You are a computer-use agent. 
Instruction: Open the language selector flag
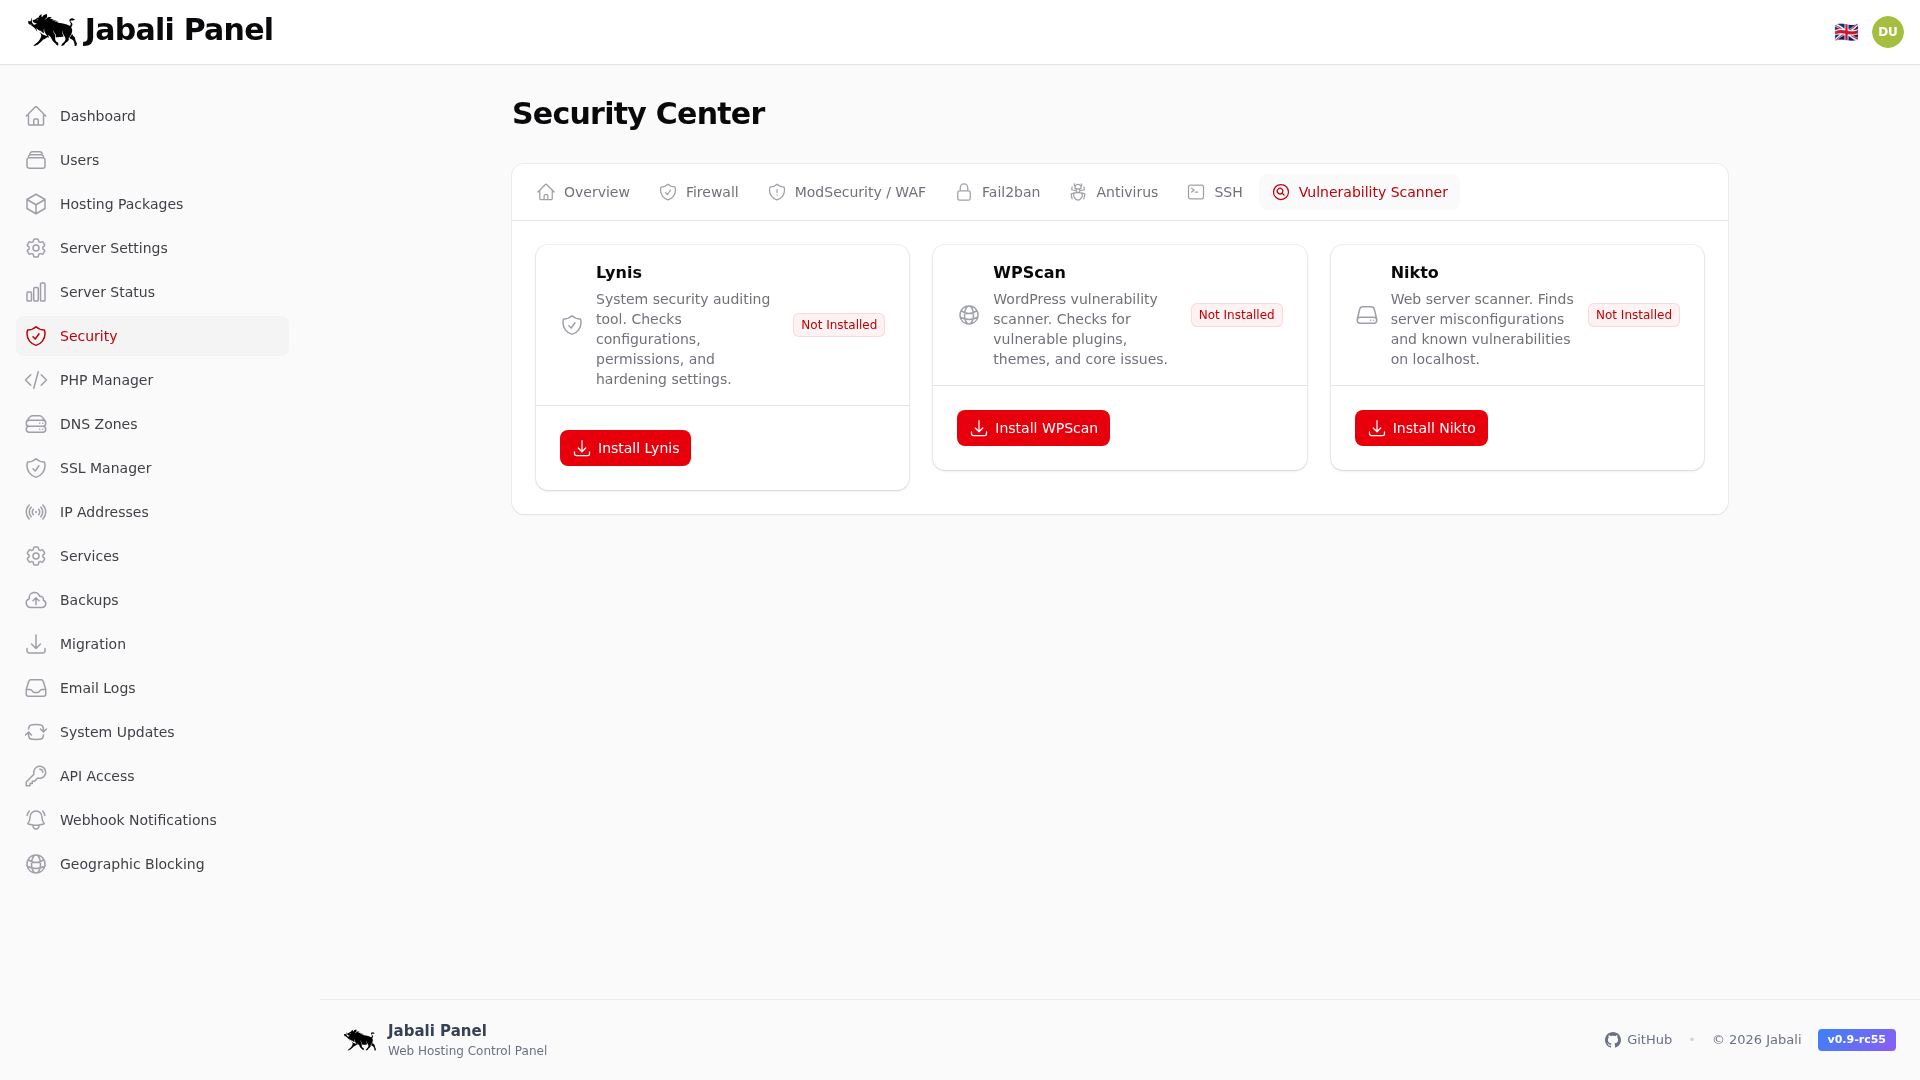[x=1846, y=31]
